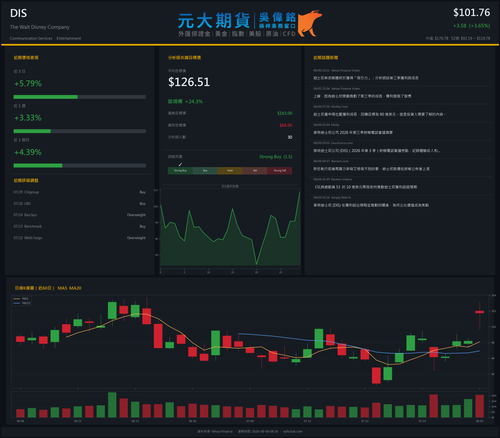Click the $88.00 lowest target value

point(286,125)
